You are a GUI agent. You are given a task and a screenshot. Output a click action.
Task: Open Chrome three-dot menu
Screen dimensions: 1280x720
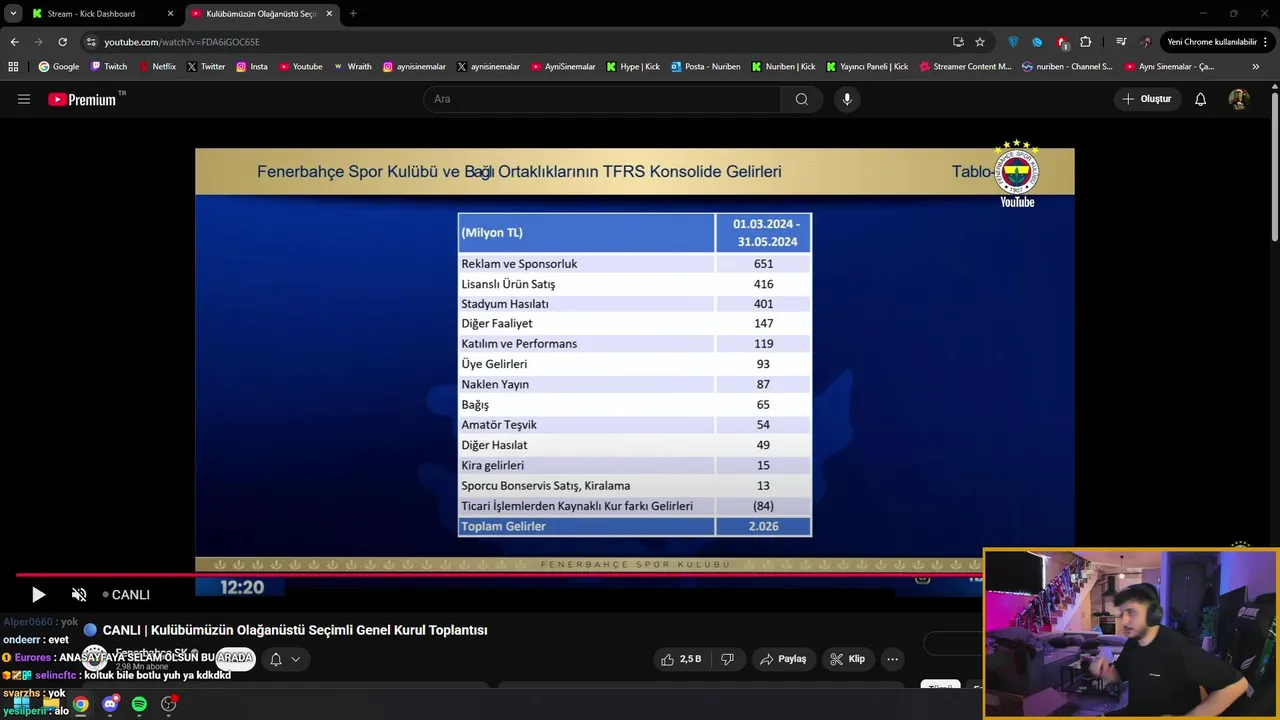(x=1267, y=42)
